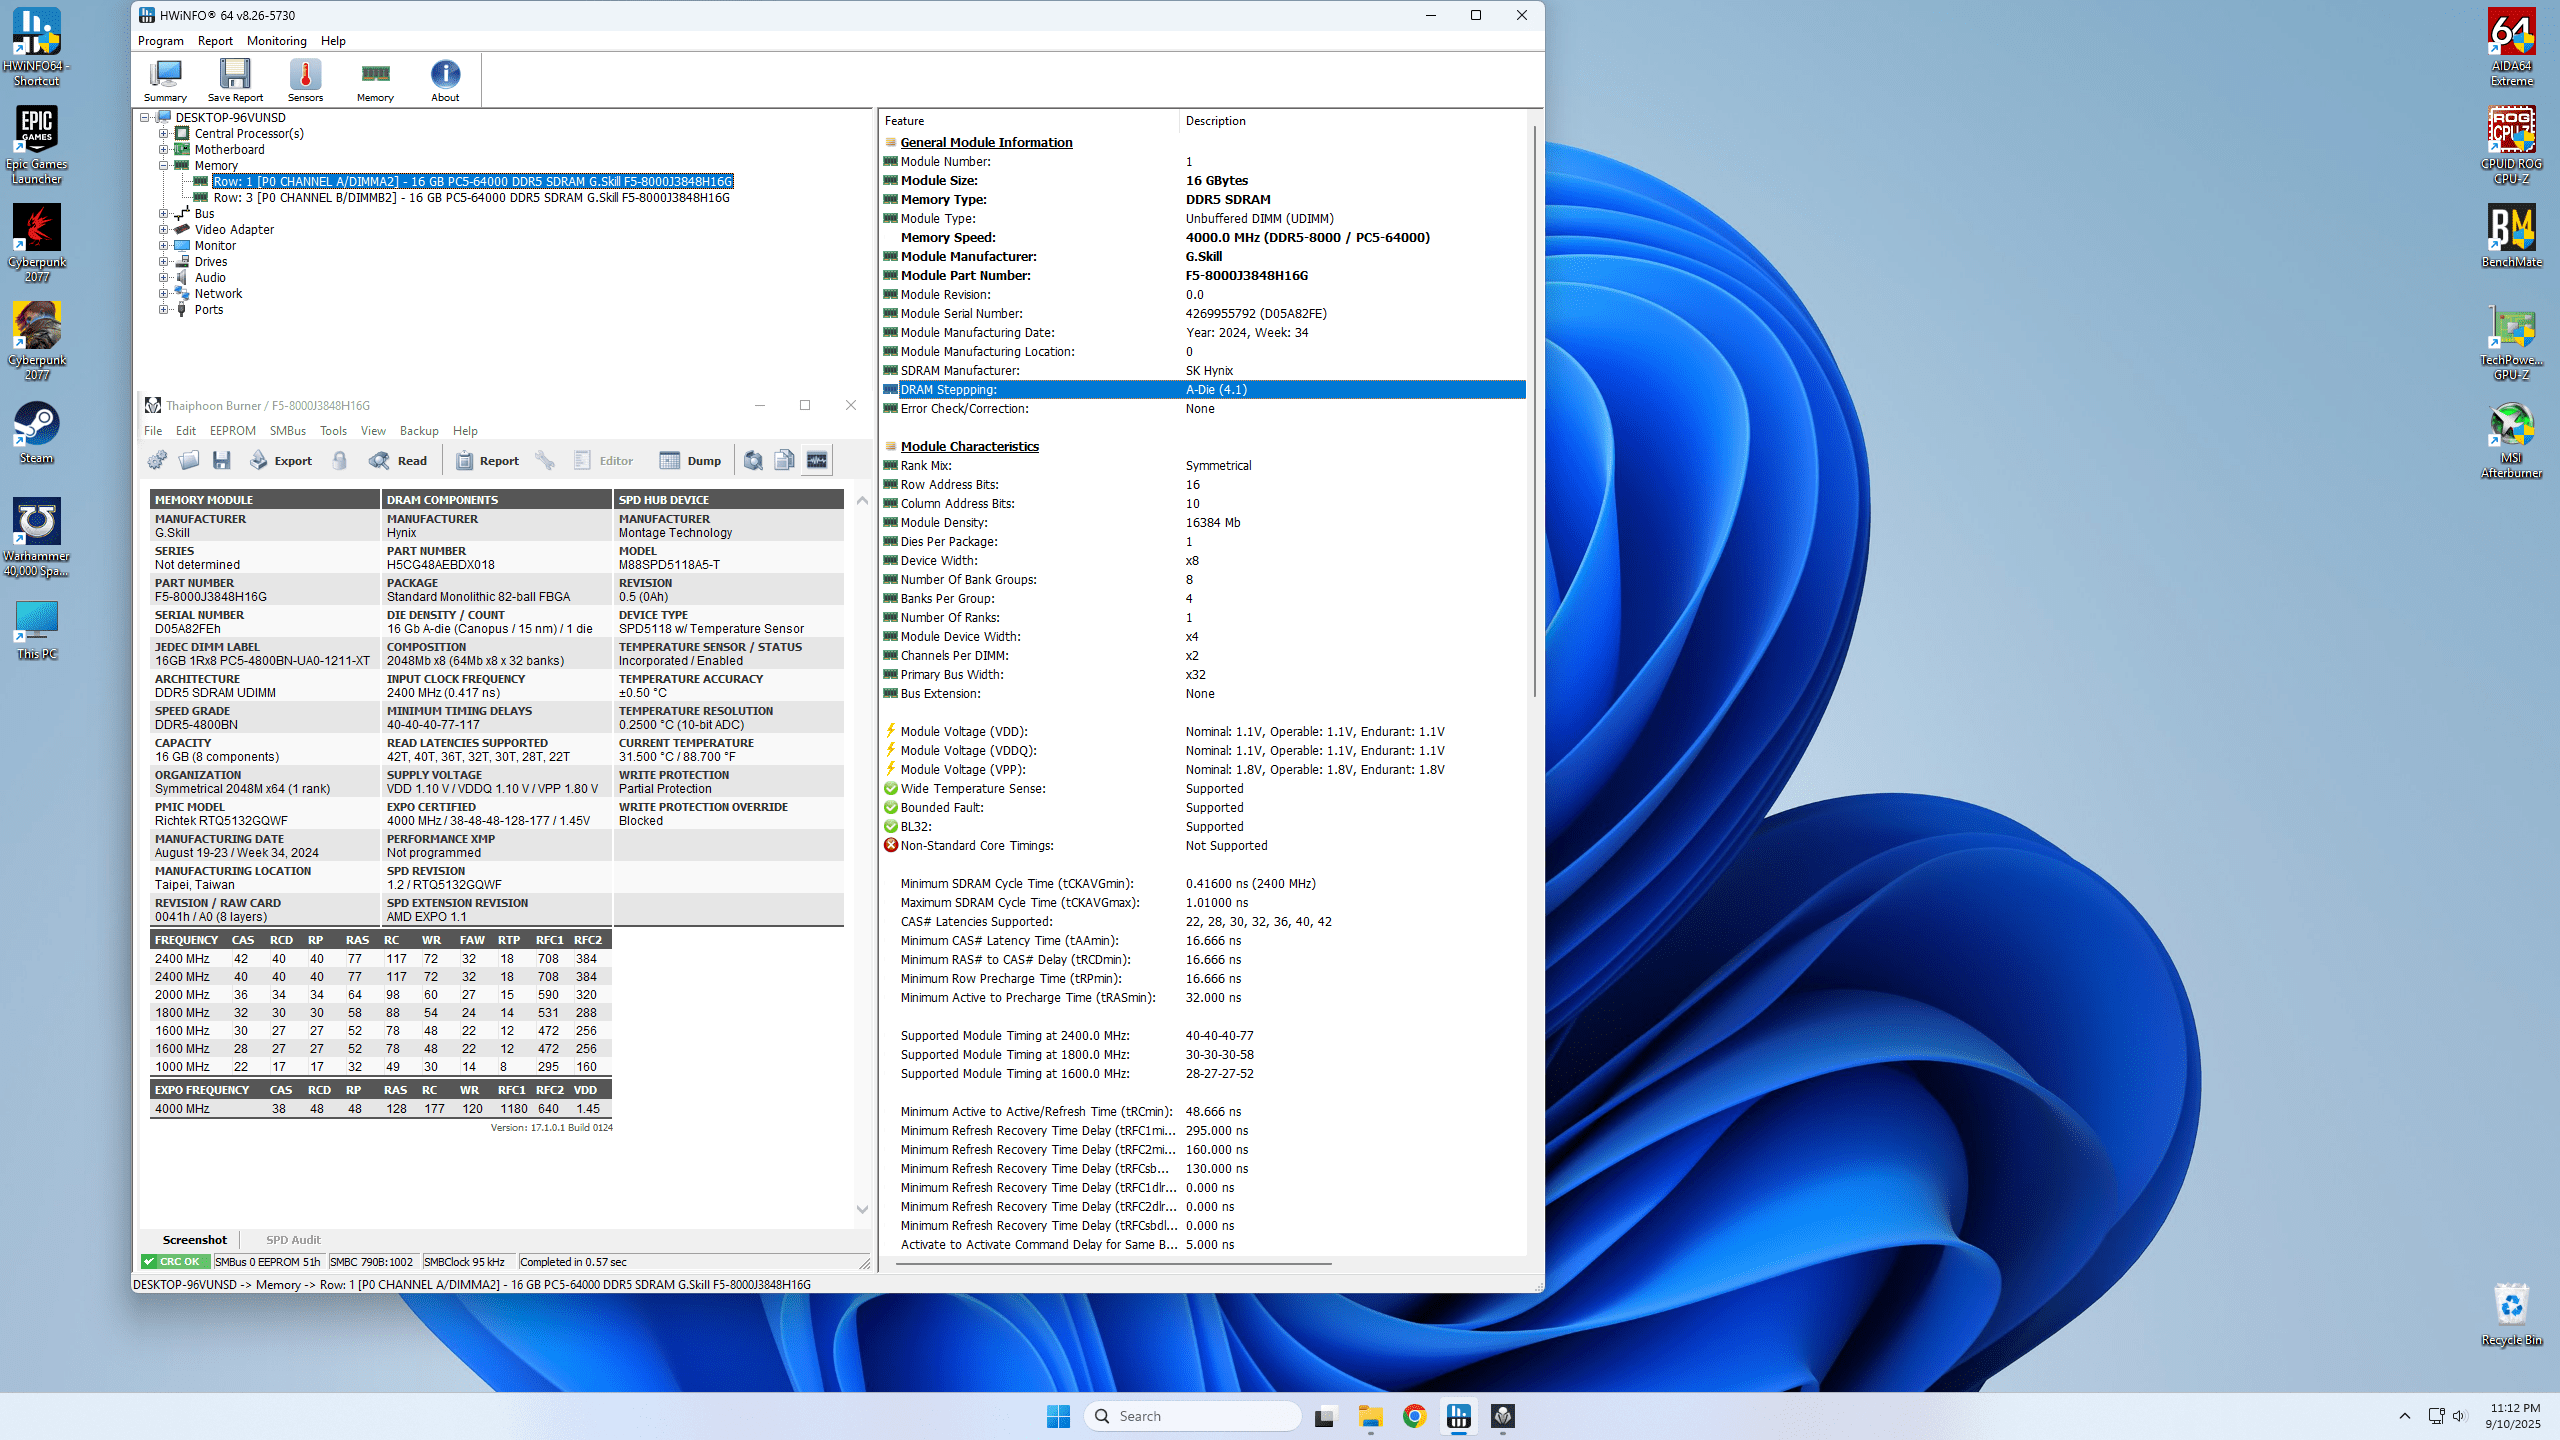Click the Dump toolbar button

[691, 460]
